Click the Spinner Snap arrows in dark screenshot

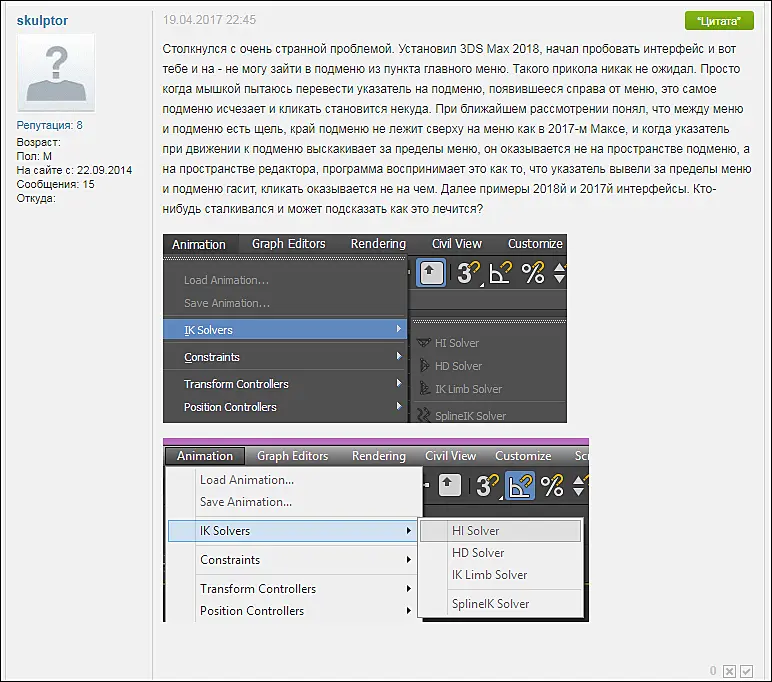point(560,273)
